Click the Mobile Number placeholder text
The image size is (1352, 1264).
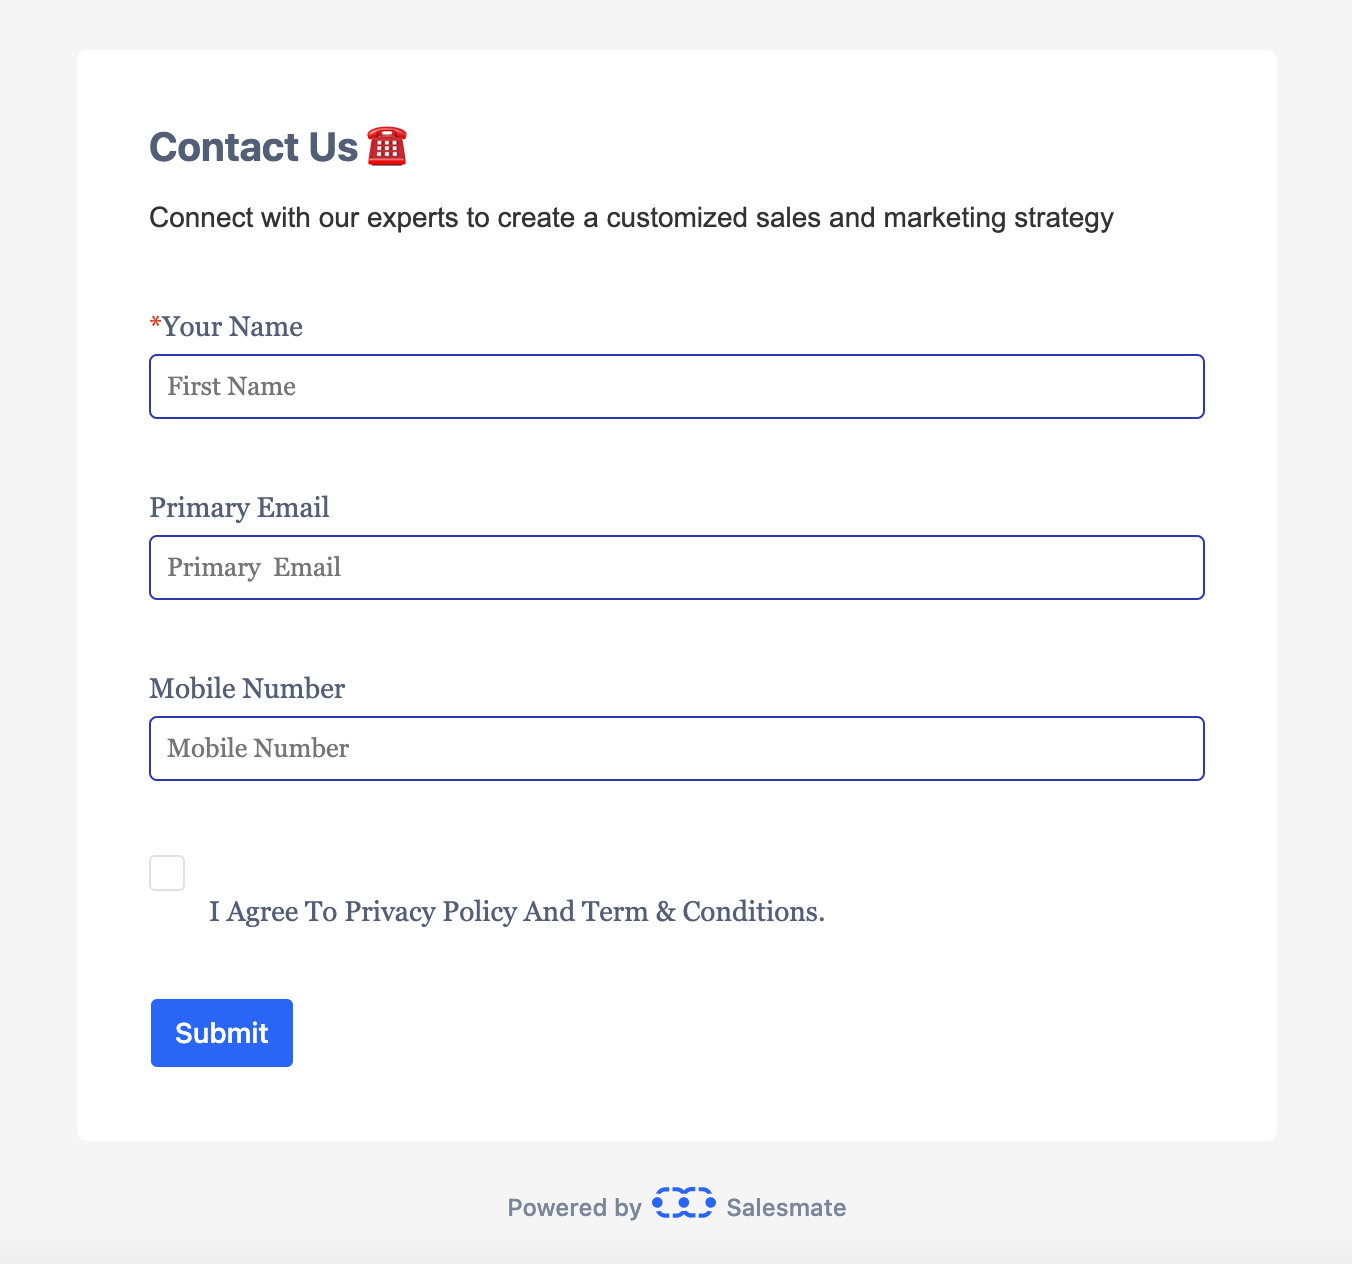pyautogui.click(x=258, y=749)
